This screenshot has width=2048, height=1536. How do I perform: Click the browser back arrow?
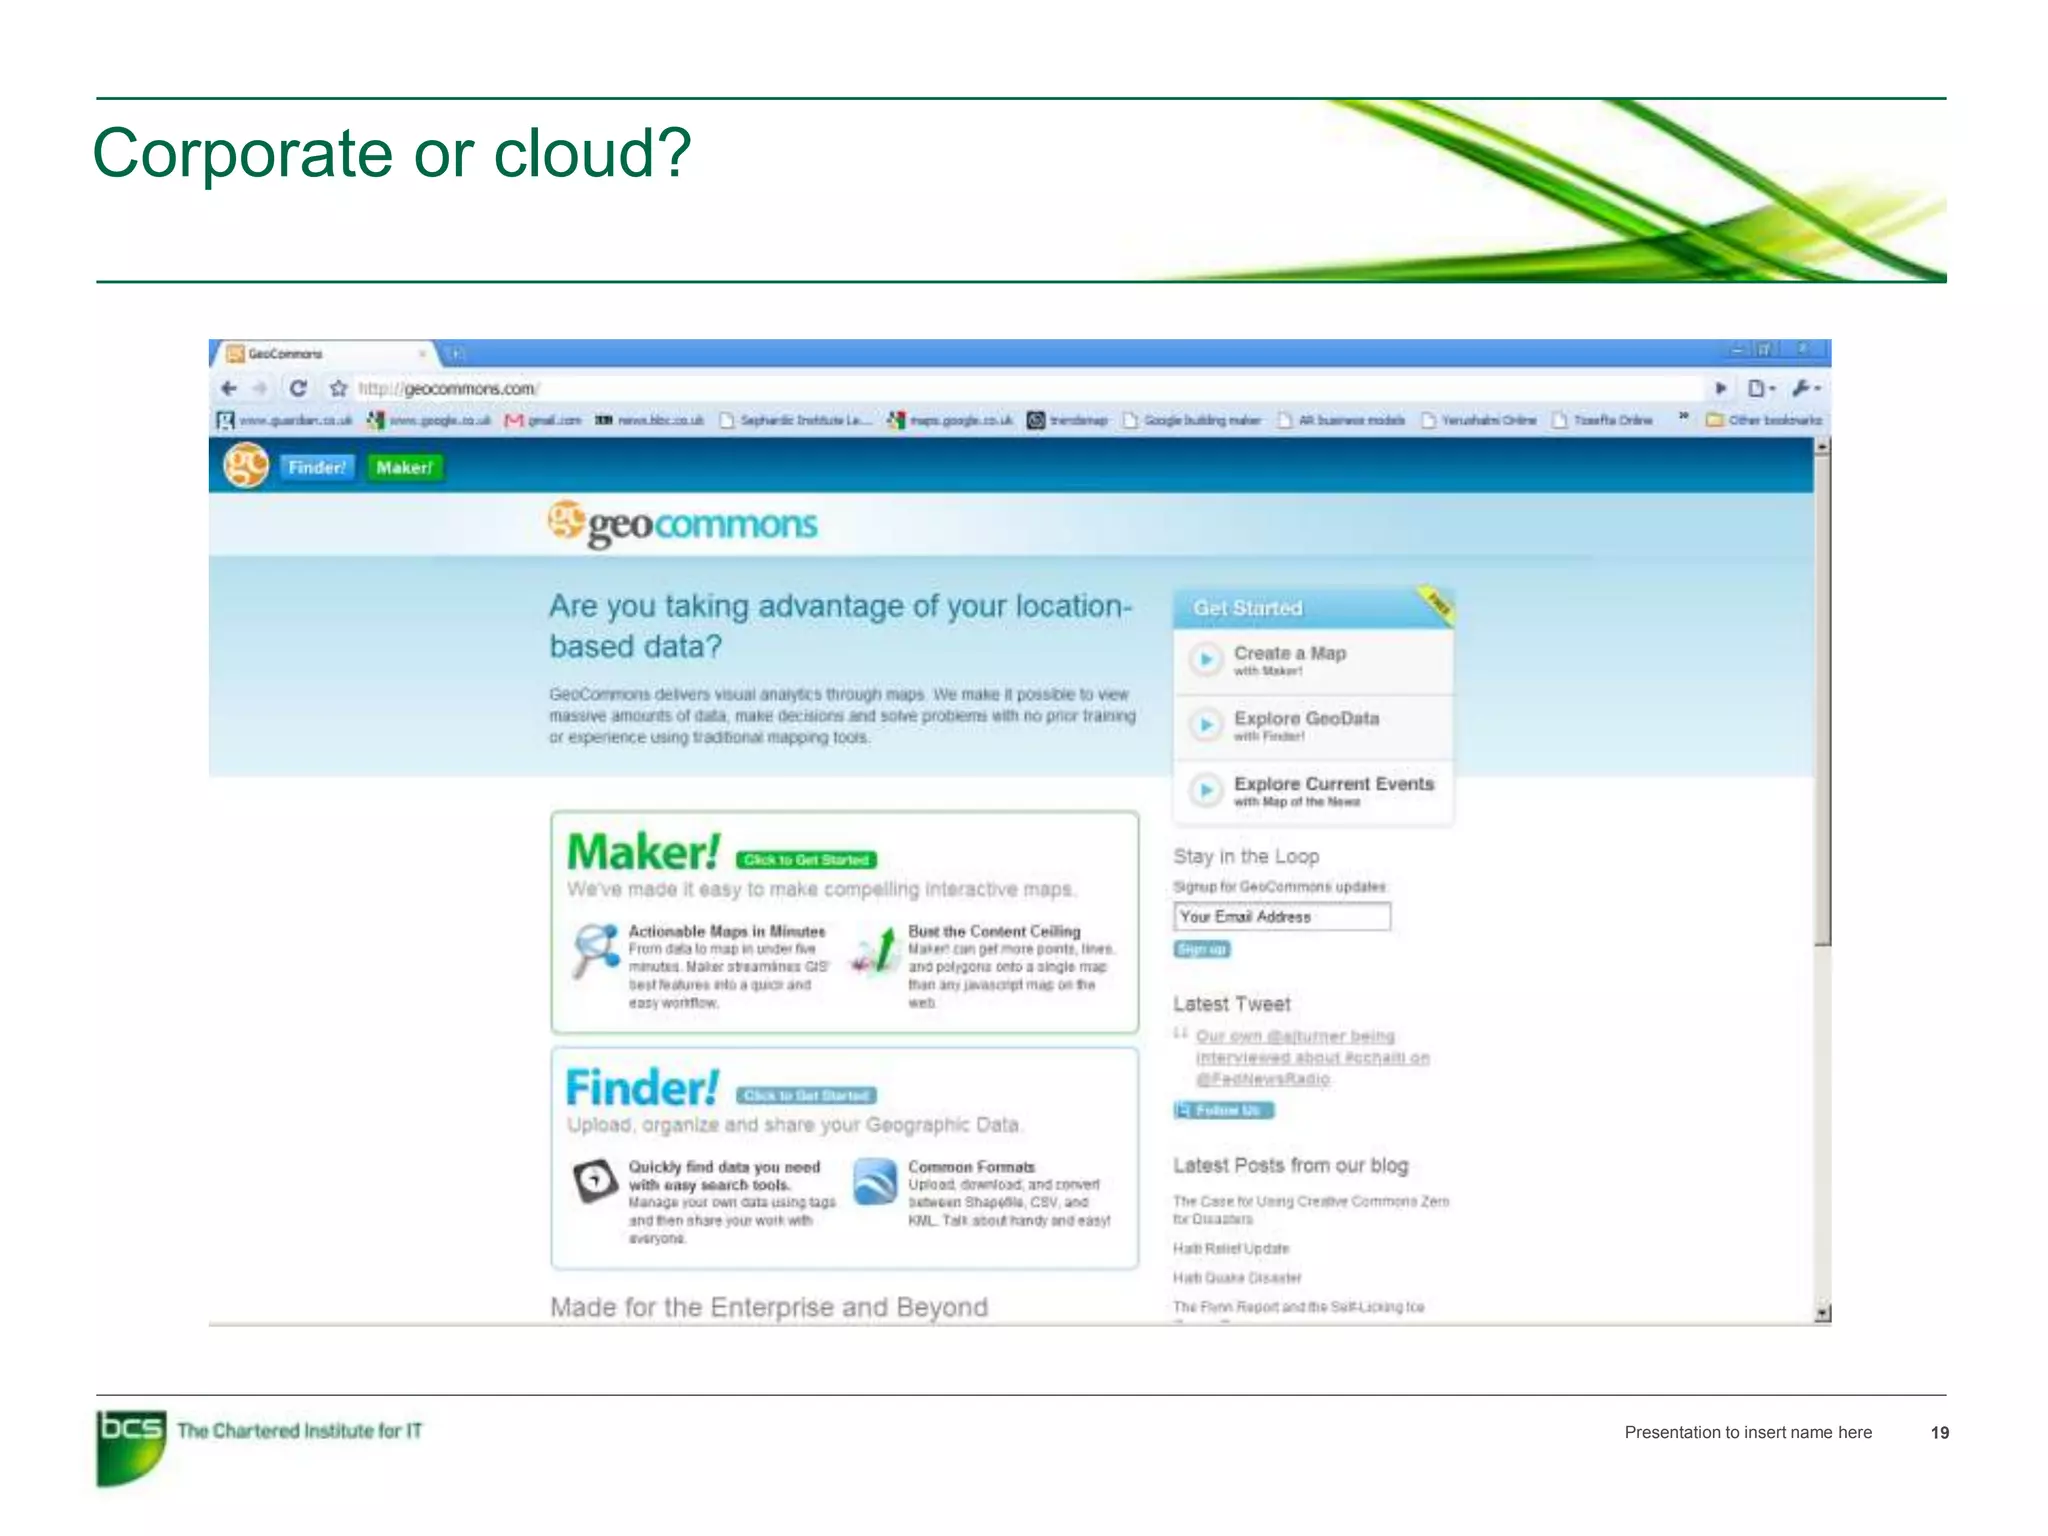tap(229, 388)
